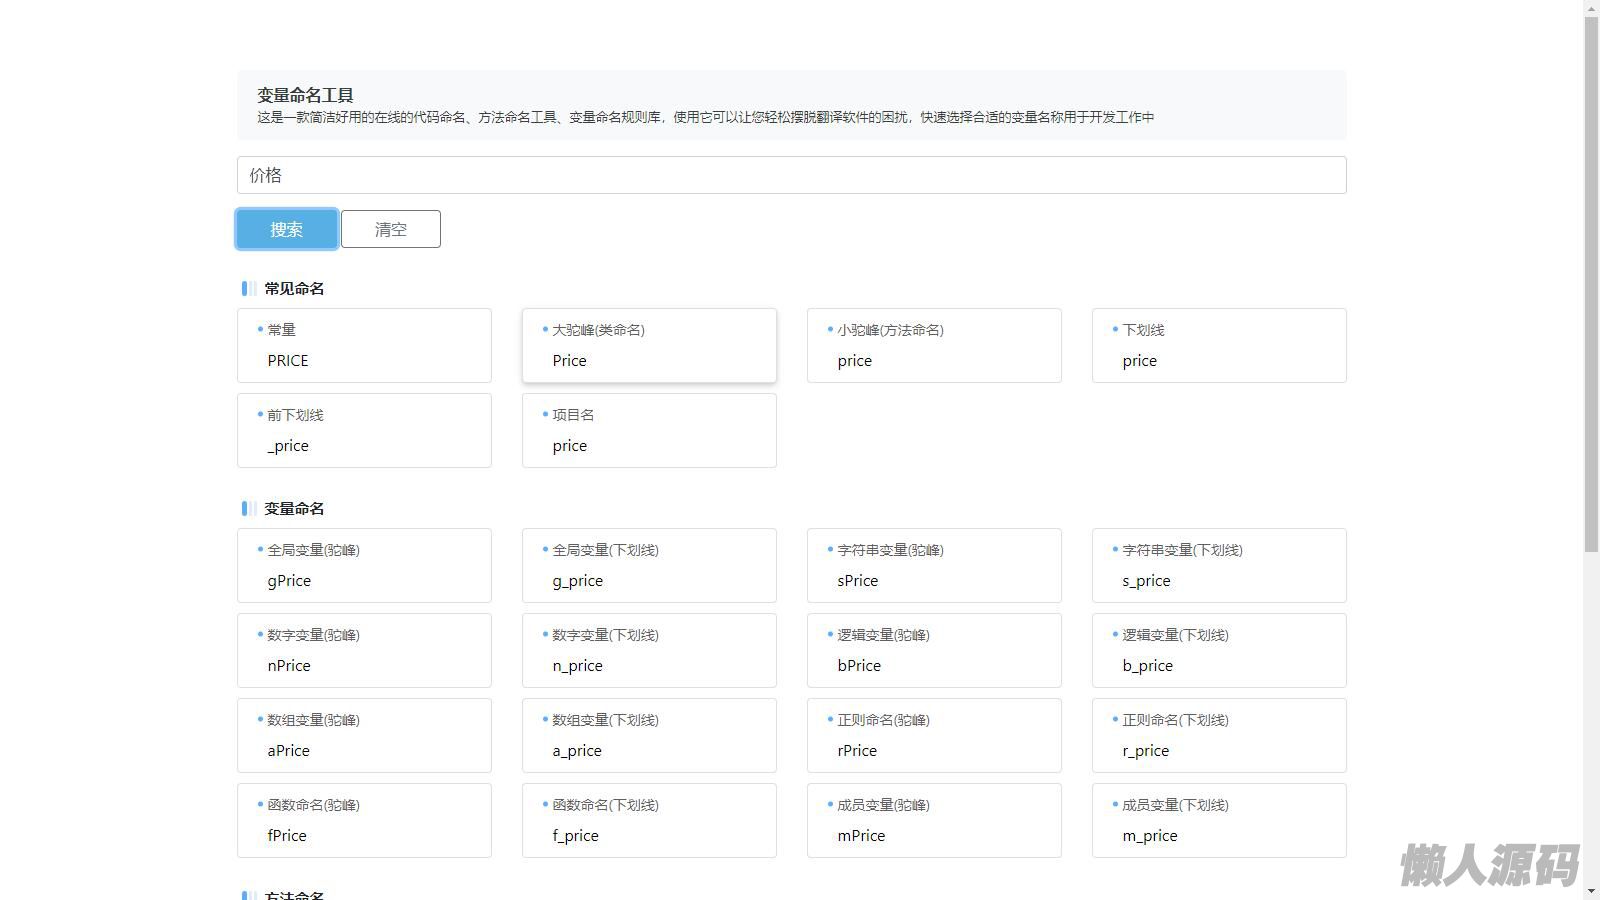1600x900 pixels.
Task: Click the 逻辑变量(驼峰) bPrice card
Action: coord(934,650)
